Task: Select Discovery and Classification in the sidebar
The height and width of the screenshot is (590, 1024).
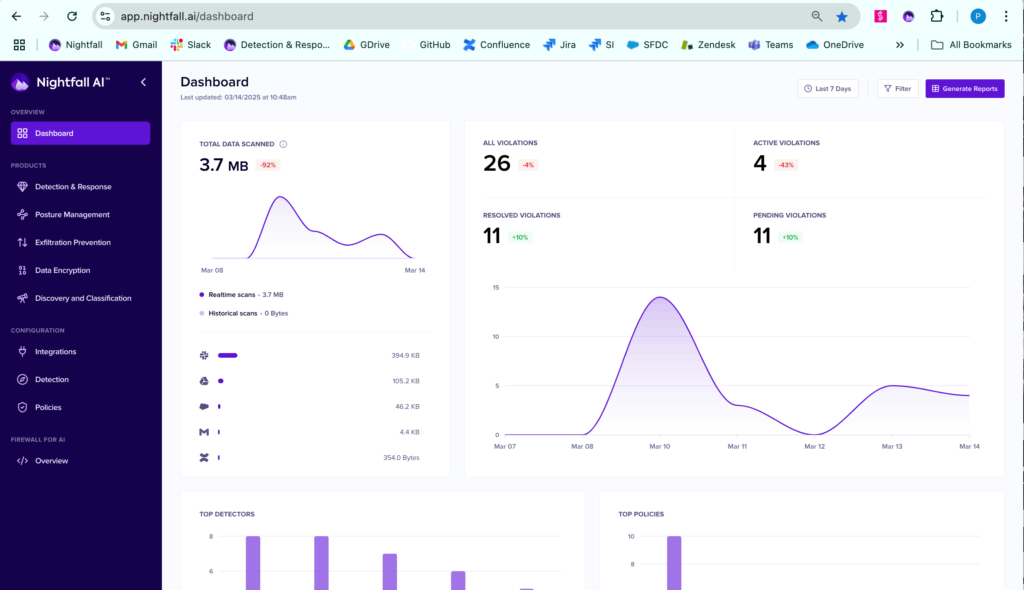Action: [82, 299]
